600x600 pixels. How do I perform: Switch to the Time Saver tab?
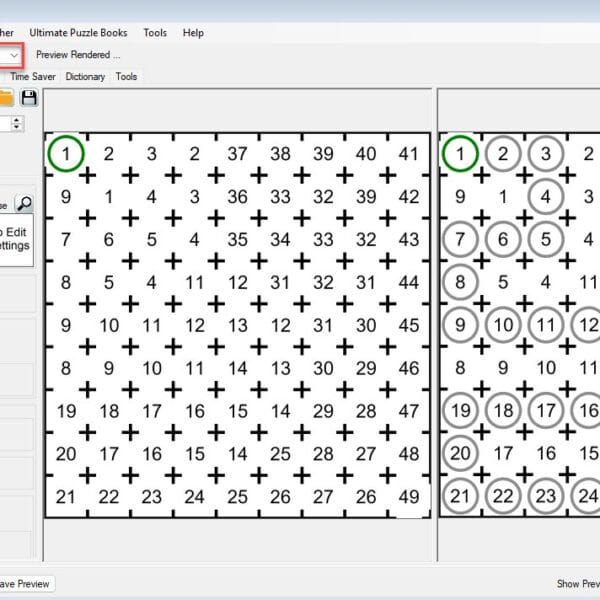tap(33, 76)
